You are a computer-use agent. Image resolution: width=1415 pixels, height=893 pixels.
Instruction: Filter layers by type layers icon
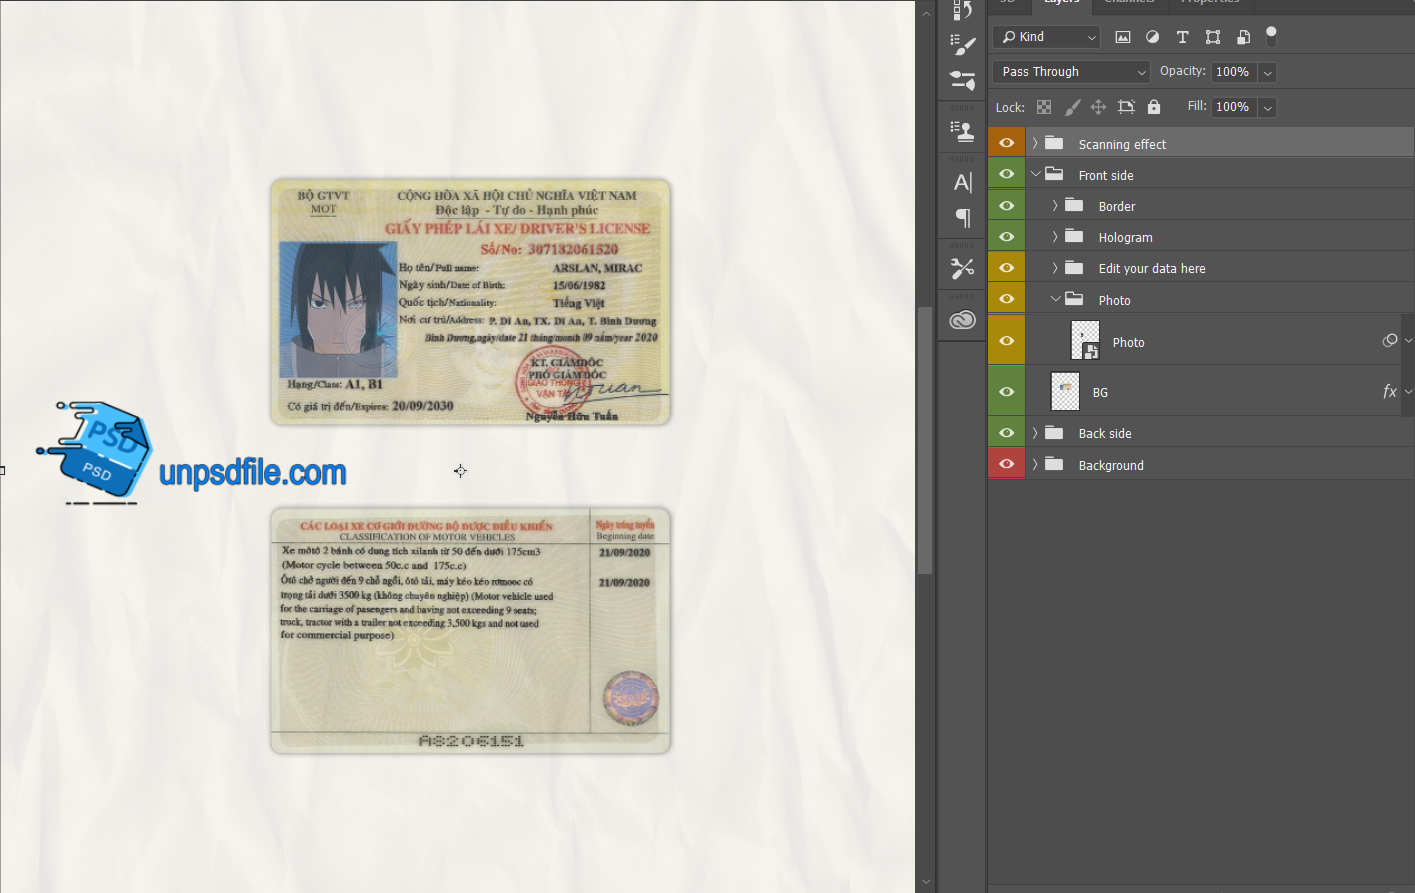(1182, 37)
